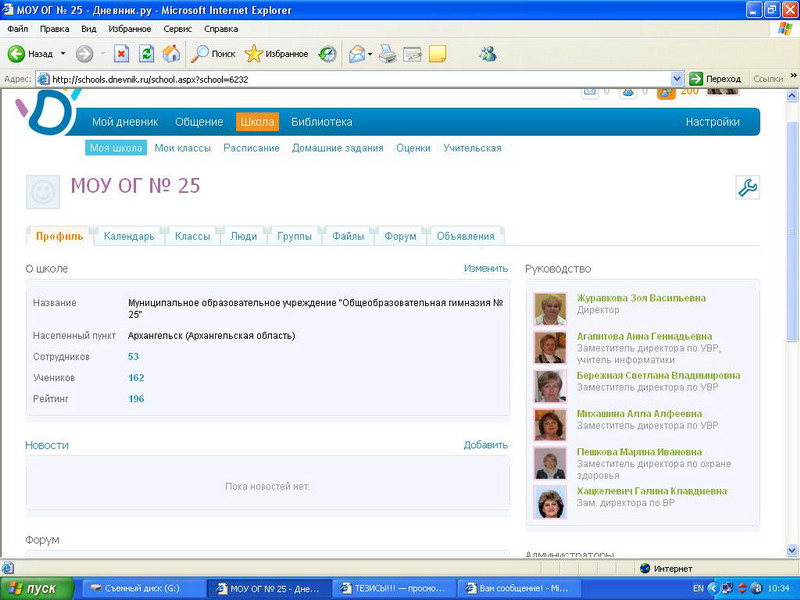Switch to the Календарь tab
The width and height of the screenshot is (800, 600).
[129, 236]
